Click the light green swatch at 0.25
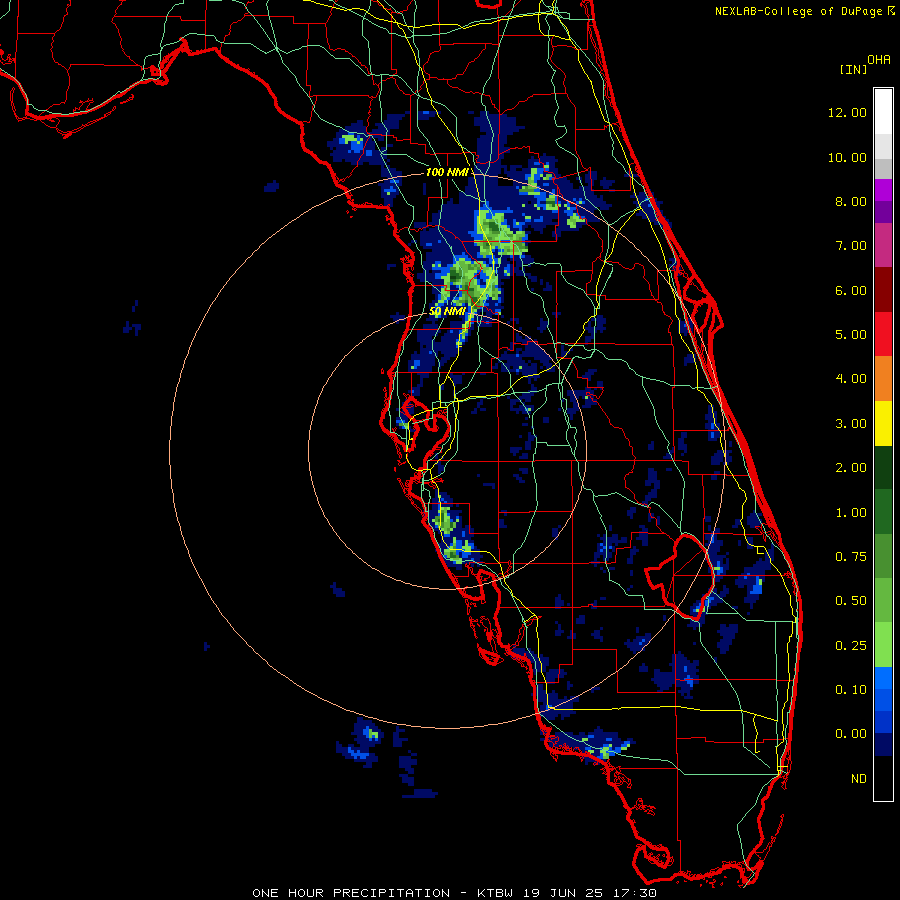This screenshot has width=900, height=900. (883, 645)
